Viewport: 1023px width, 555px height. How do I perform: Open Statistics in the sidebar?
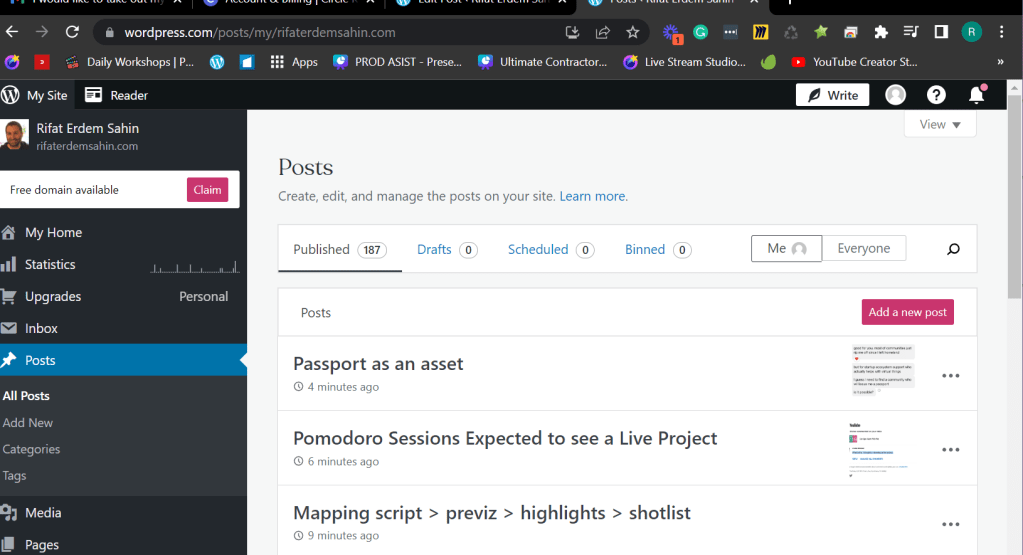[123, 264]
